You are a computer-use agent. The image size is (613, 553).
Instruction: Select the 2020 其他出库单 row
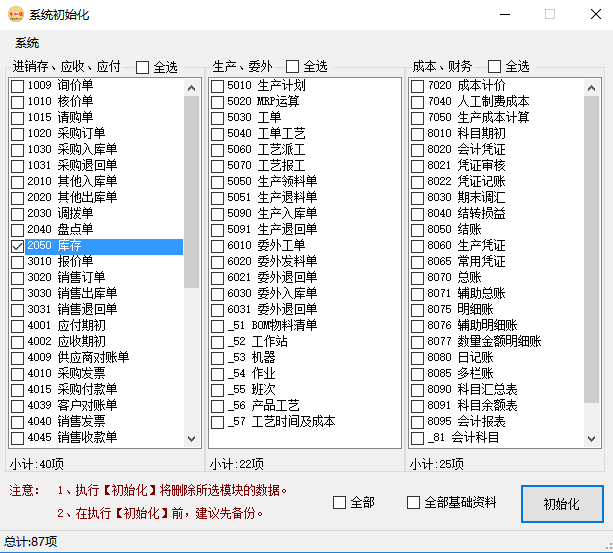pyautogui.click(x=97, y=198)
